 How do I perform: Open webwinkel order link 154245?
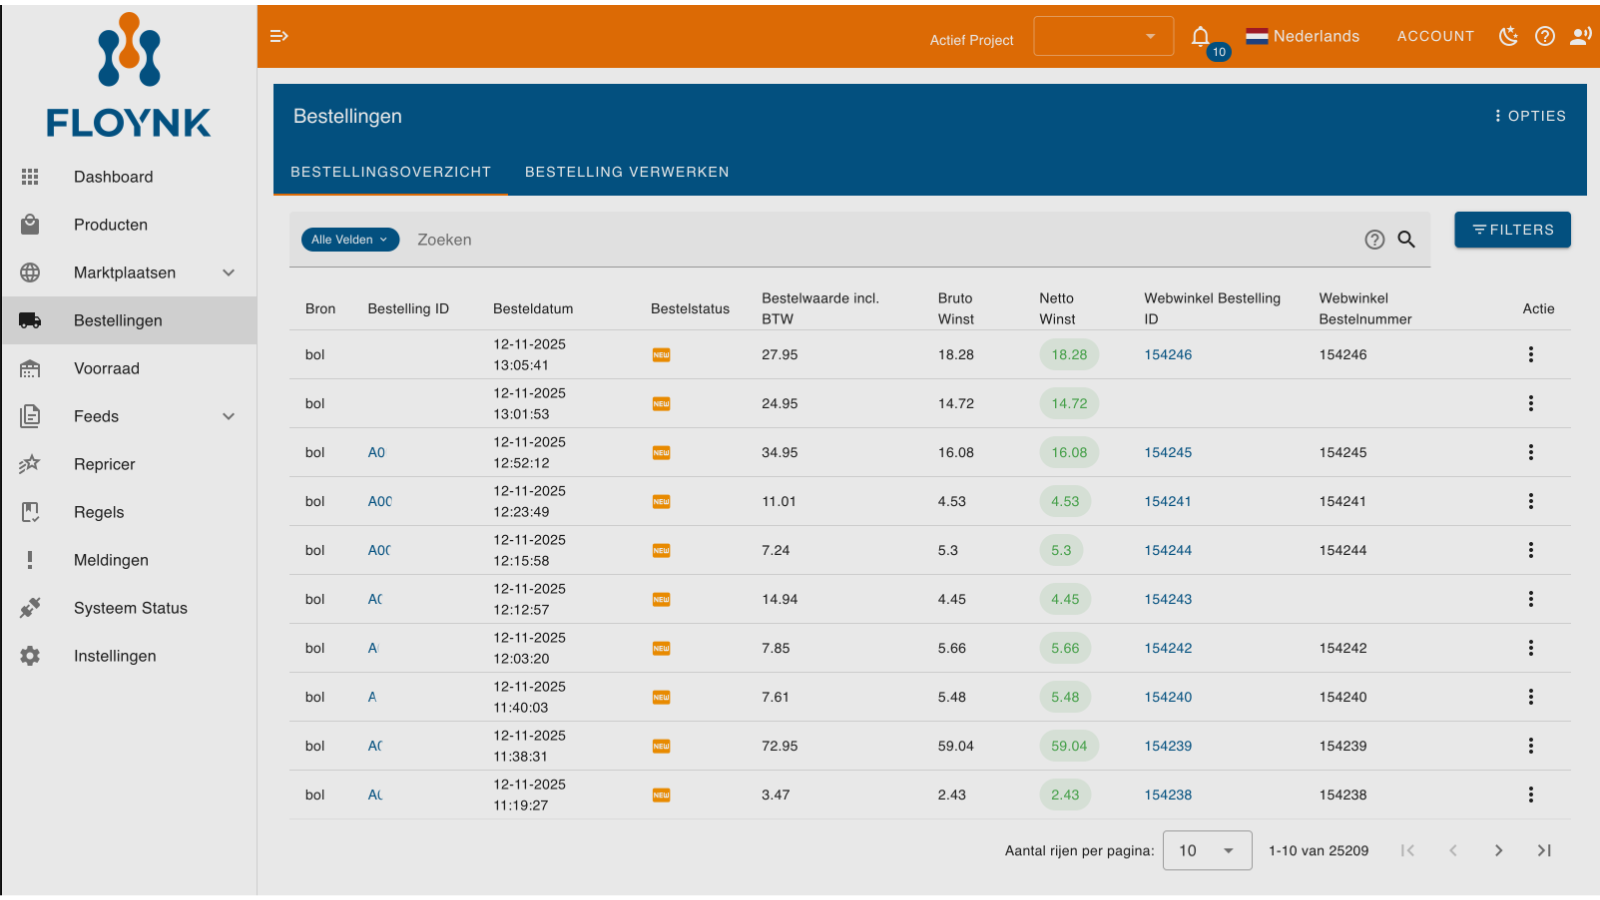(1168, 452)
